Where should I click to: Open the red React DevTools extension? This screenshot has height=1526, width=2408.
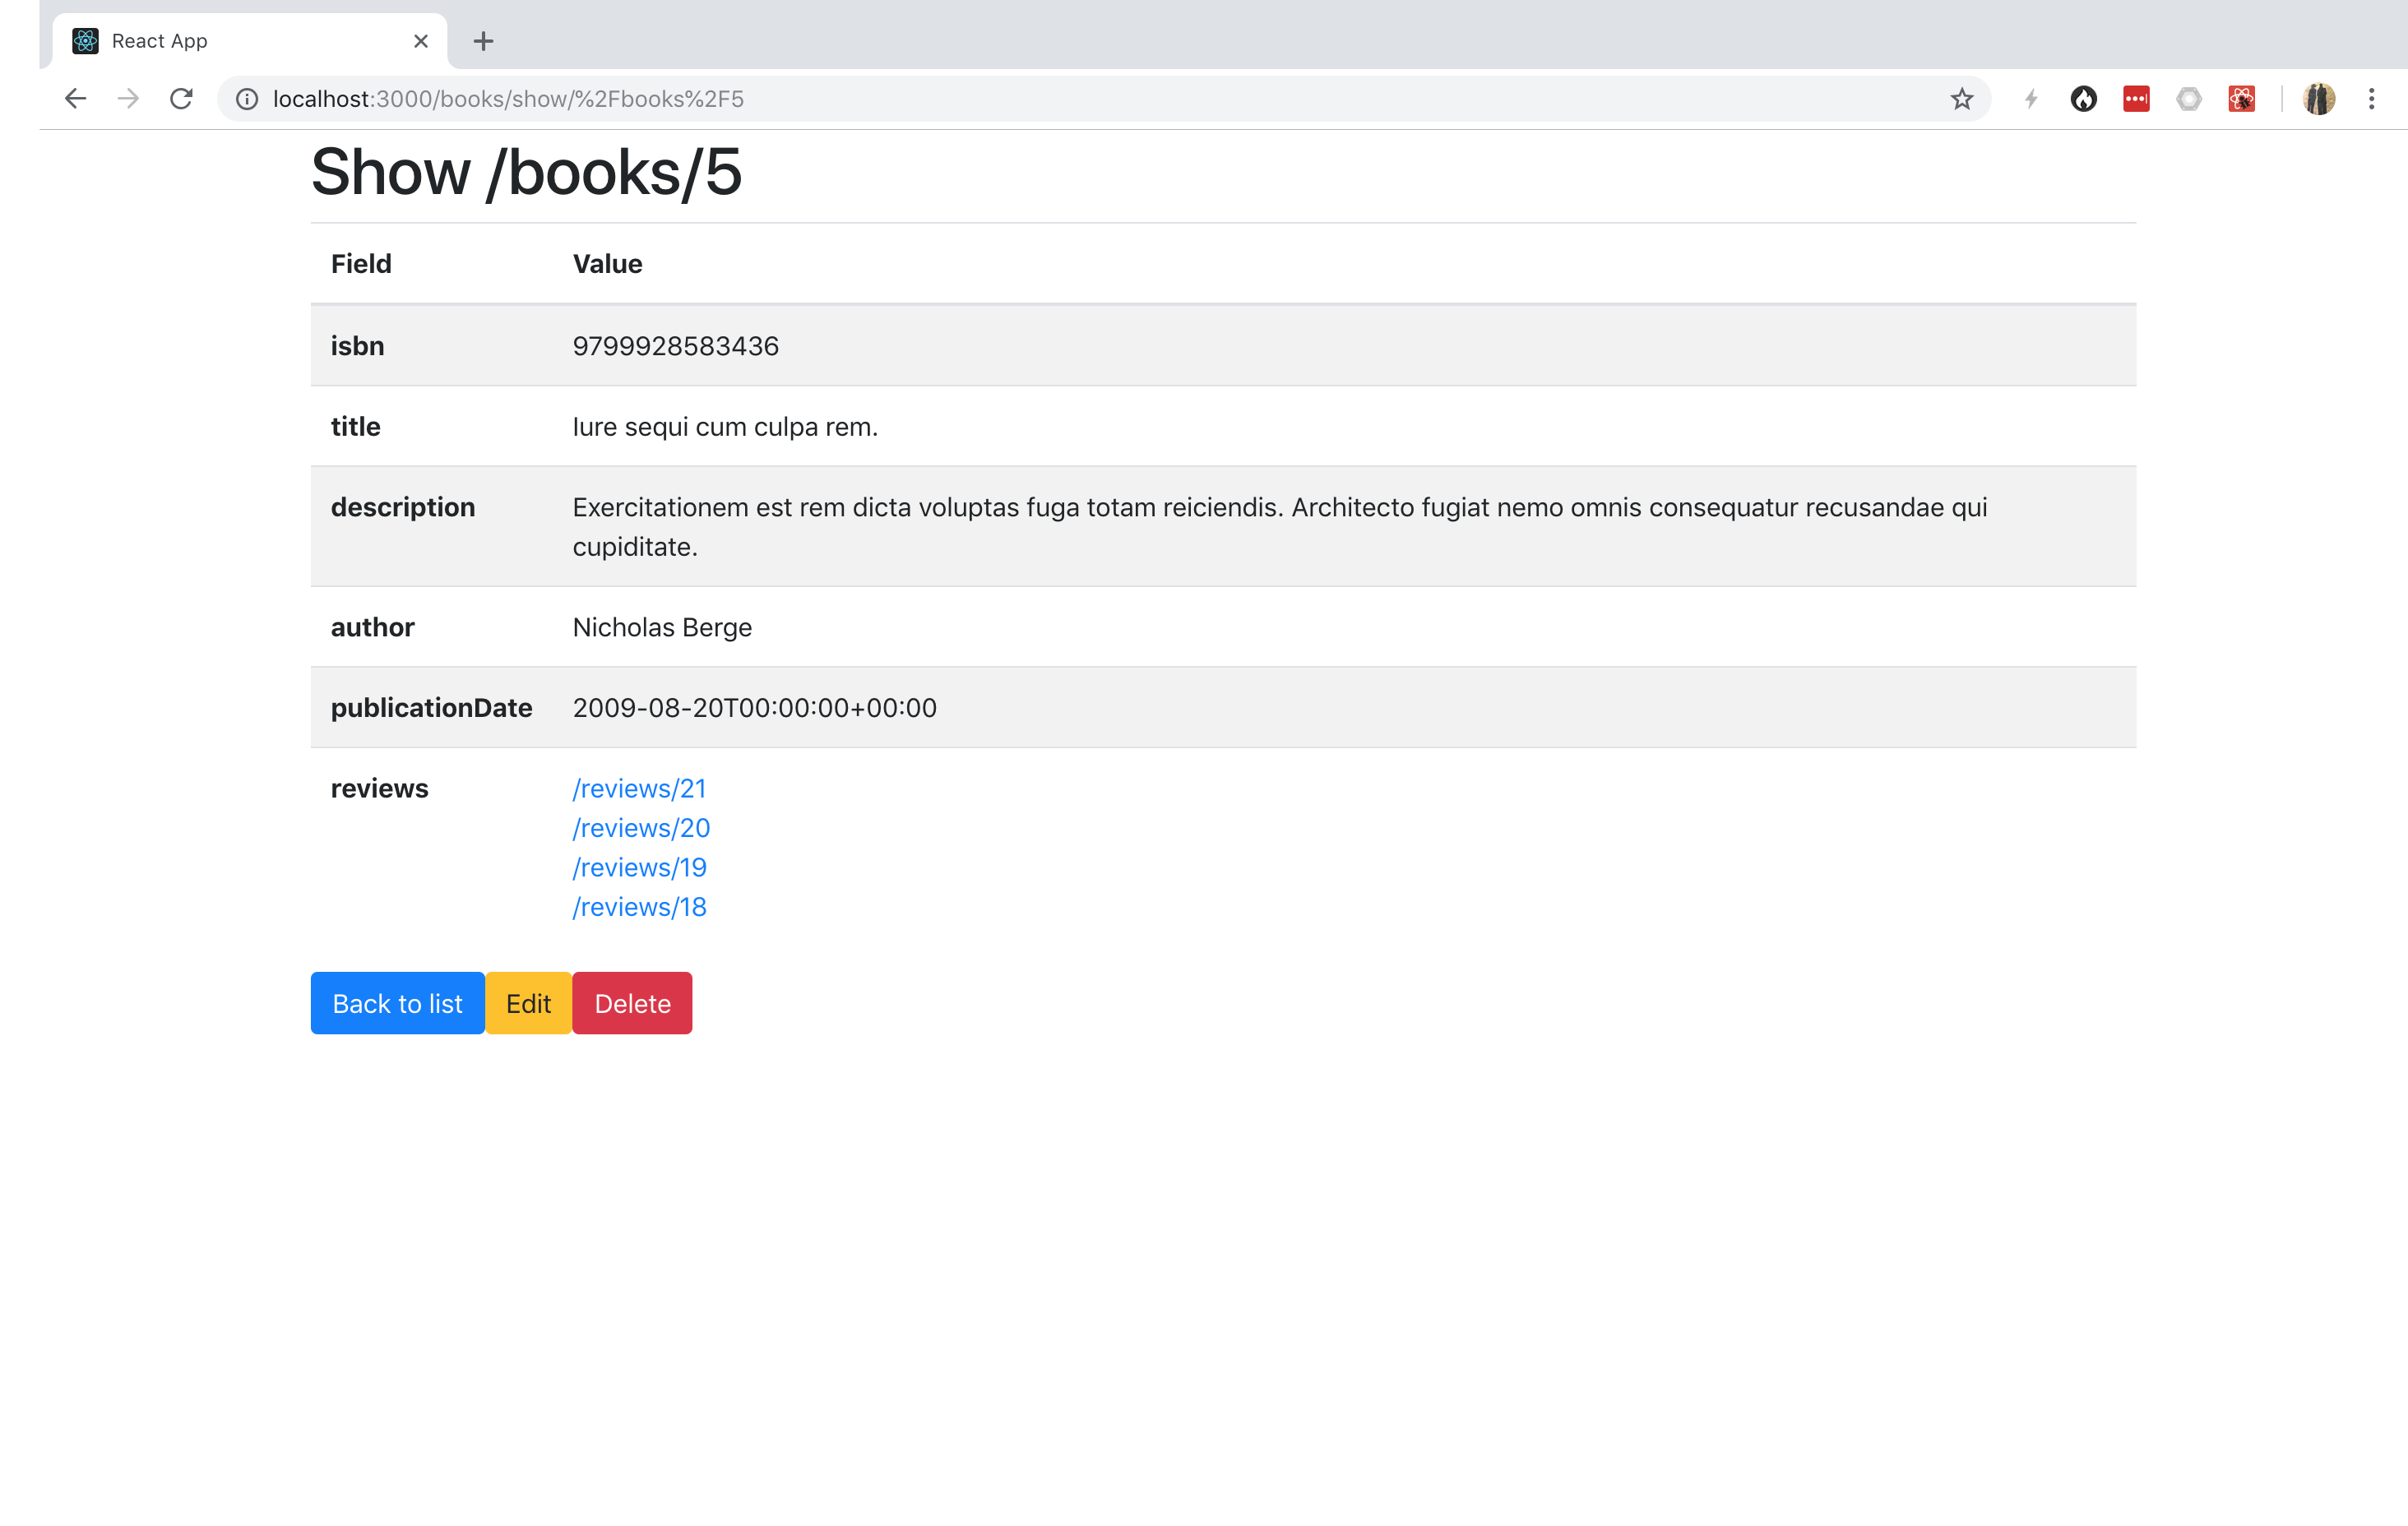click(2242, 98)
